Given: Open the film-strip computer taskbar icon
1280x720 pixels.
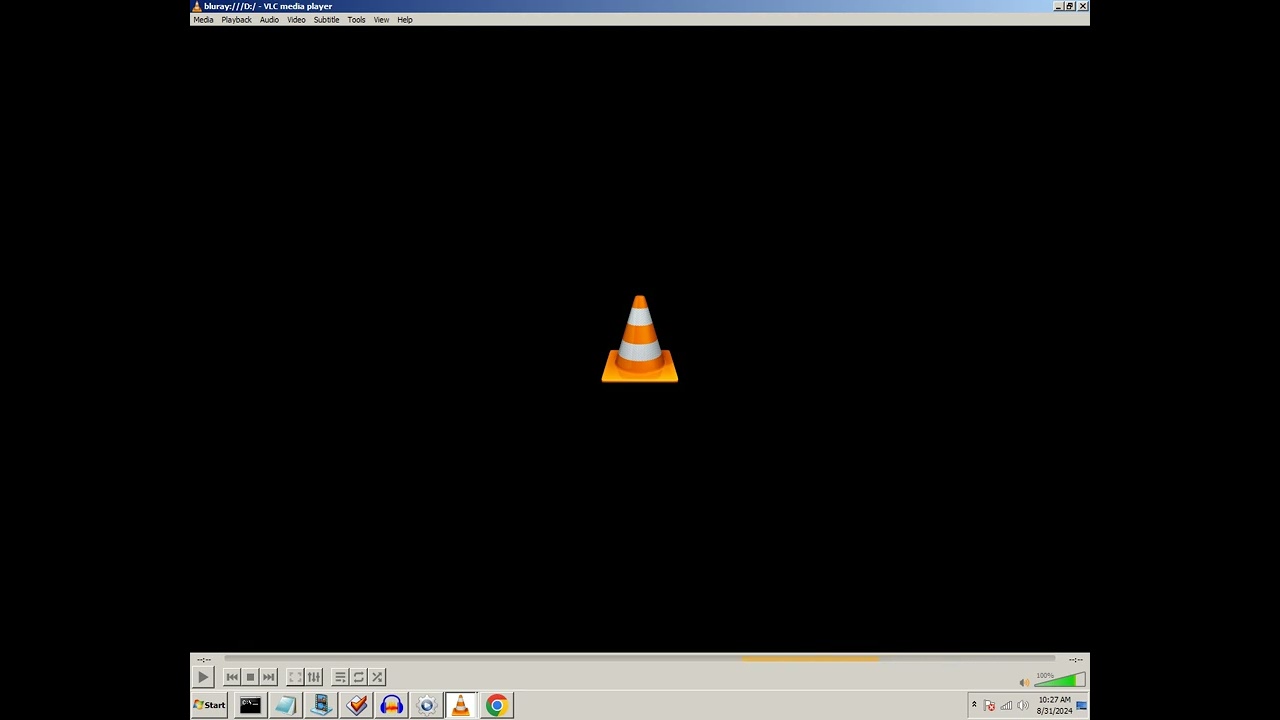Looking at the screenshot, I should pos(321,705).
